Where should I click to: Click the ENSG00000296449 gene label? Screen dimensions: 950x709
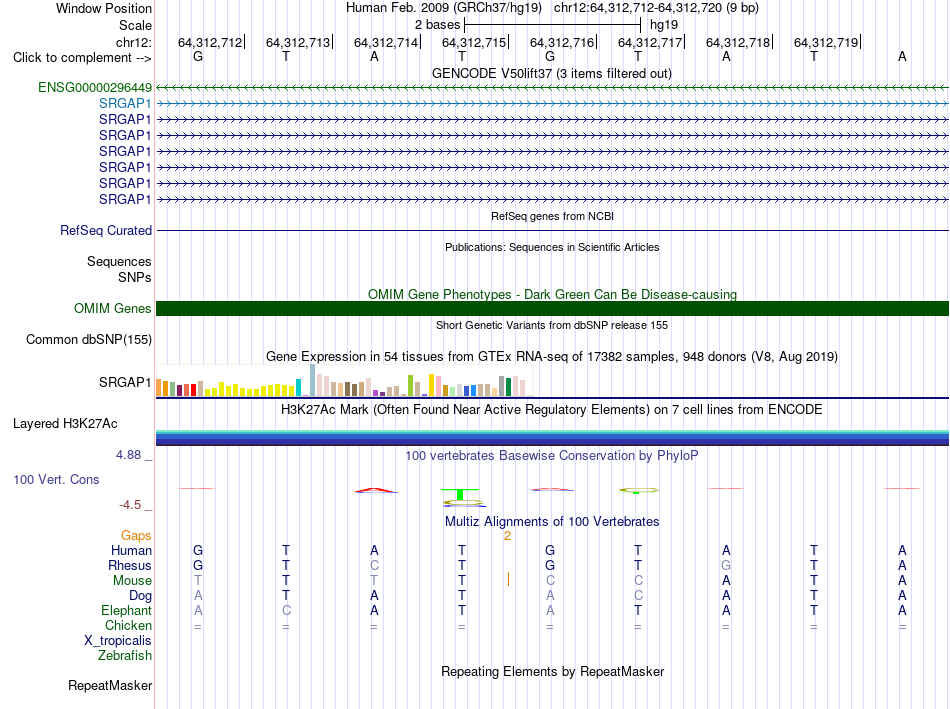click(95, 87)
